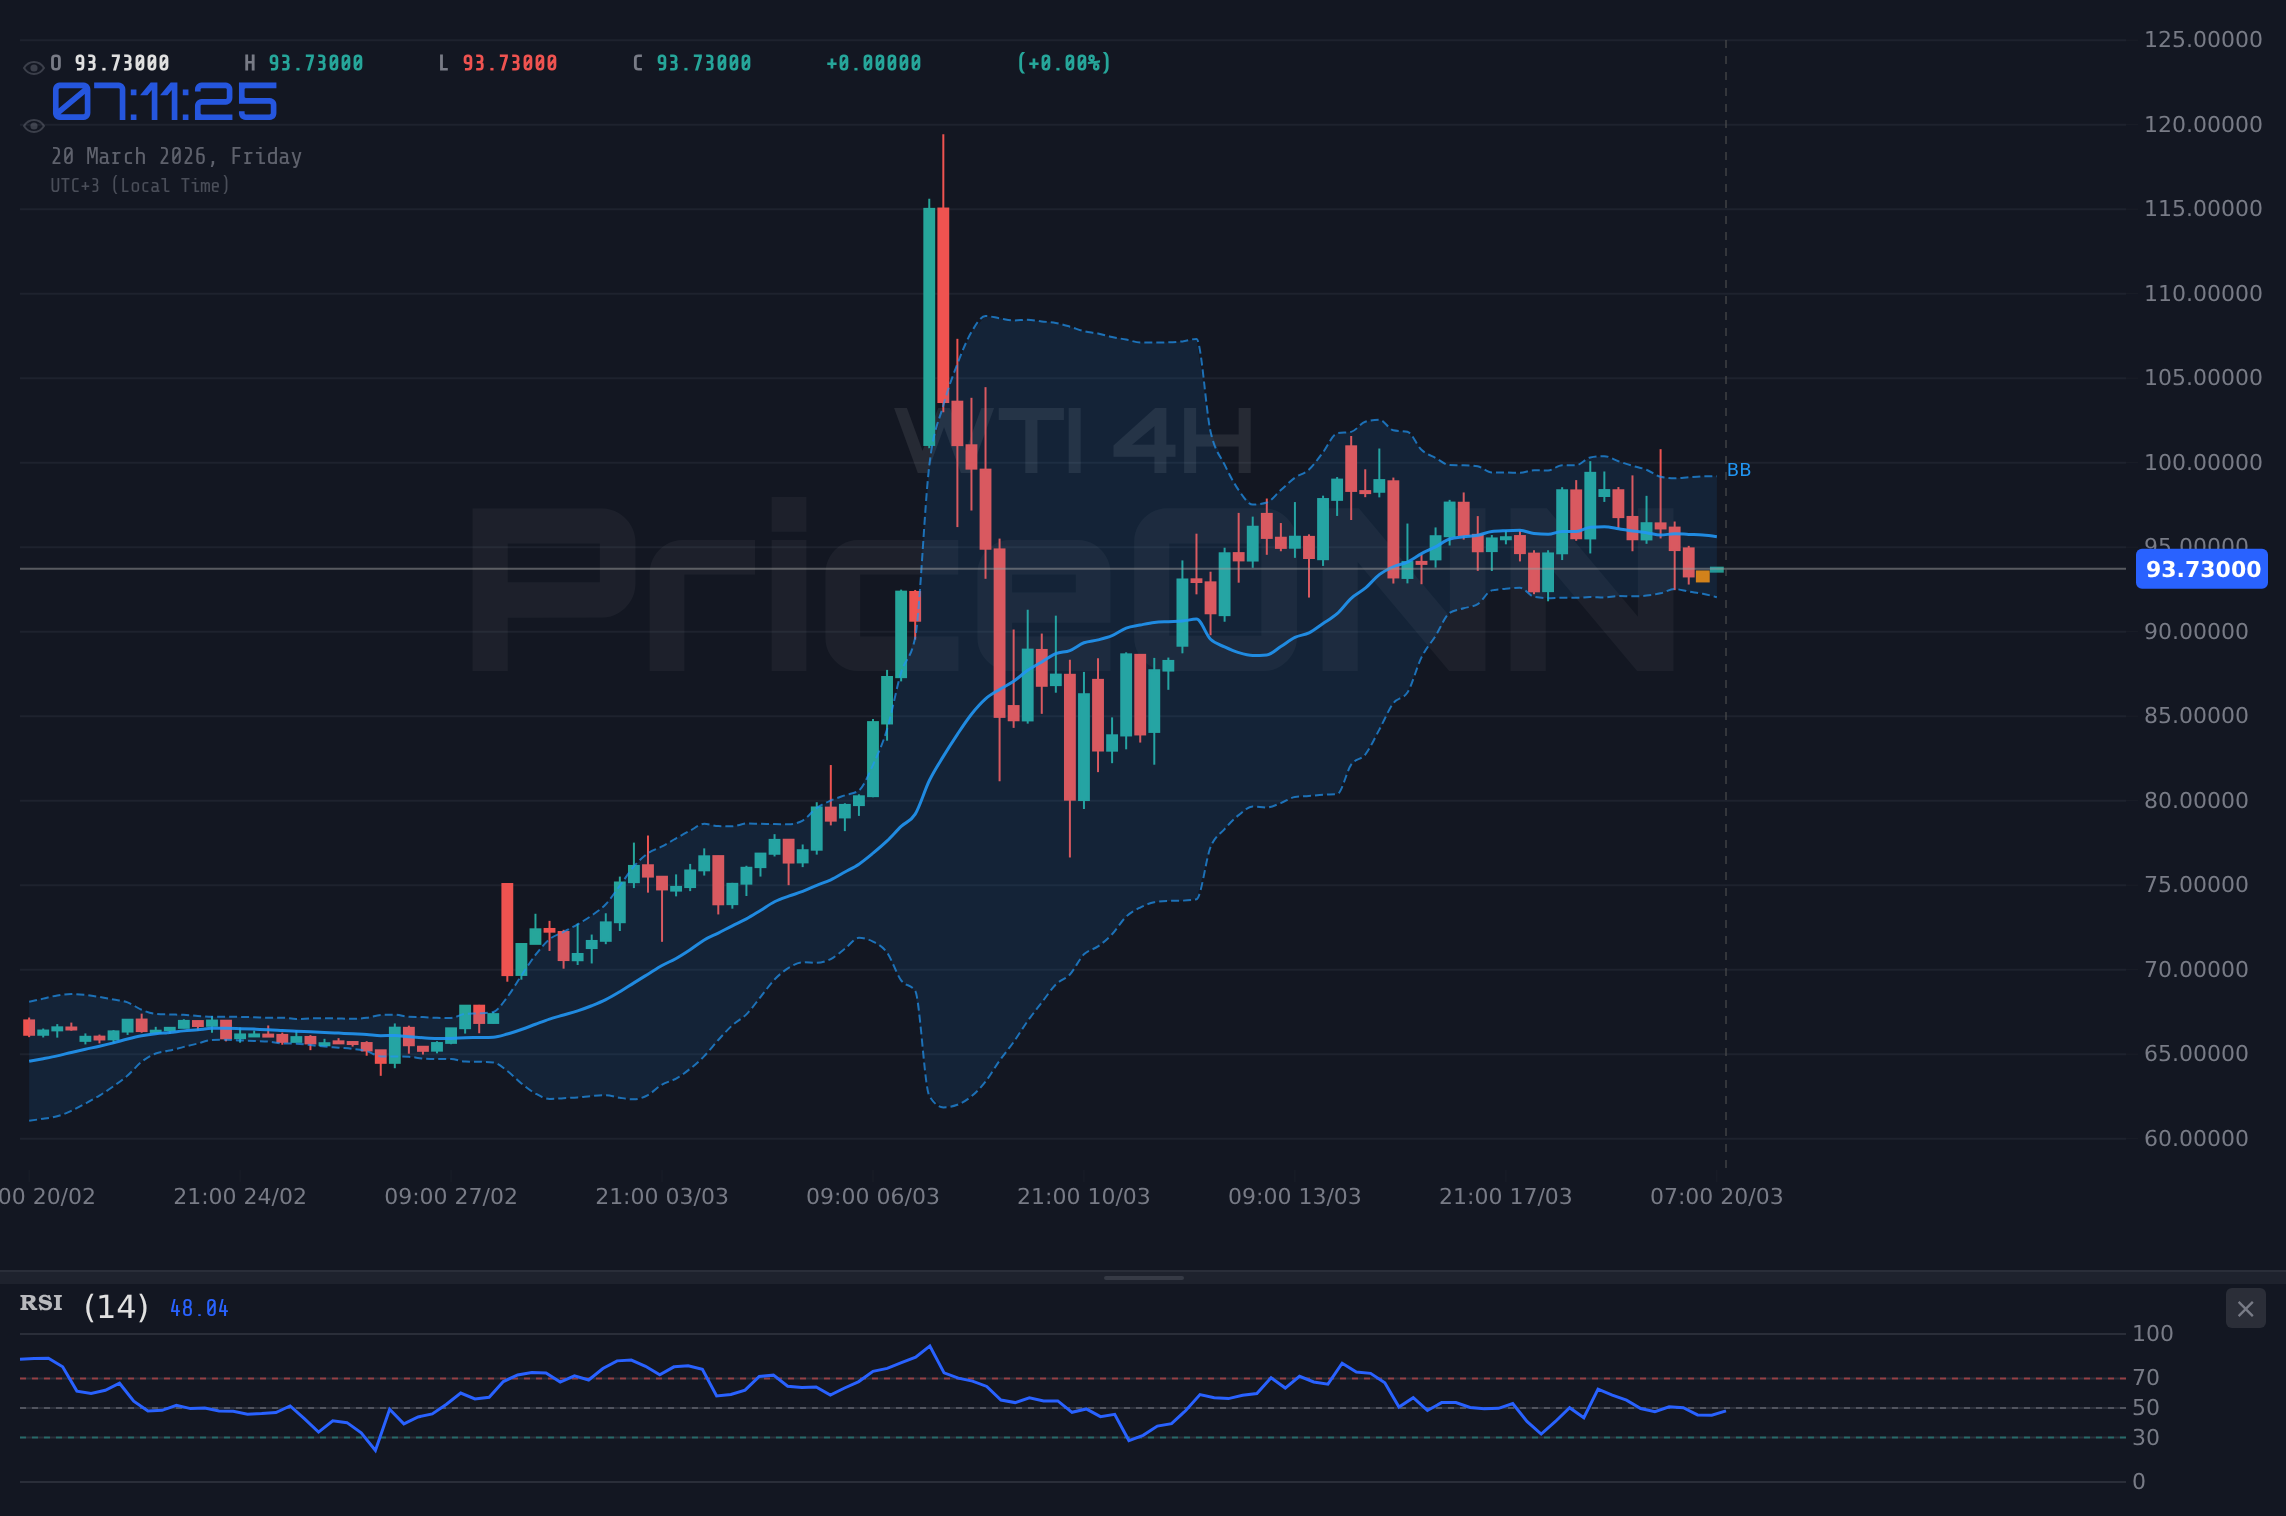Screen dimensions: 2286x1516
Task: Select the +0.00% change percentage
Action: (x=1063, y=62)
